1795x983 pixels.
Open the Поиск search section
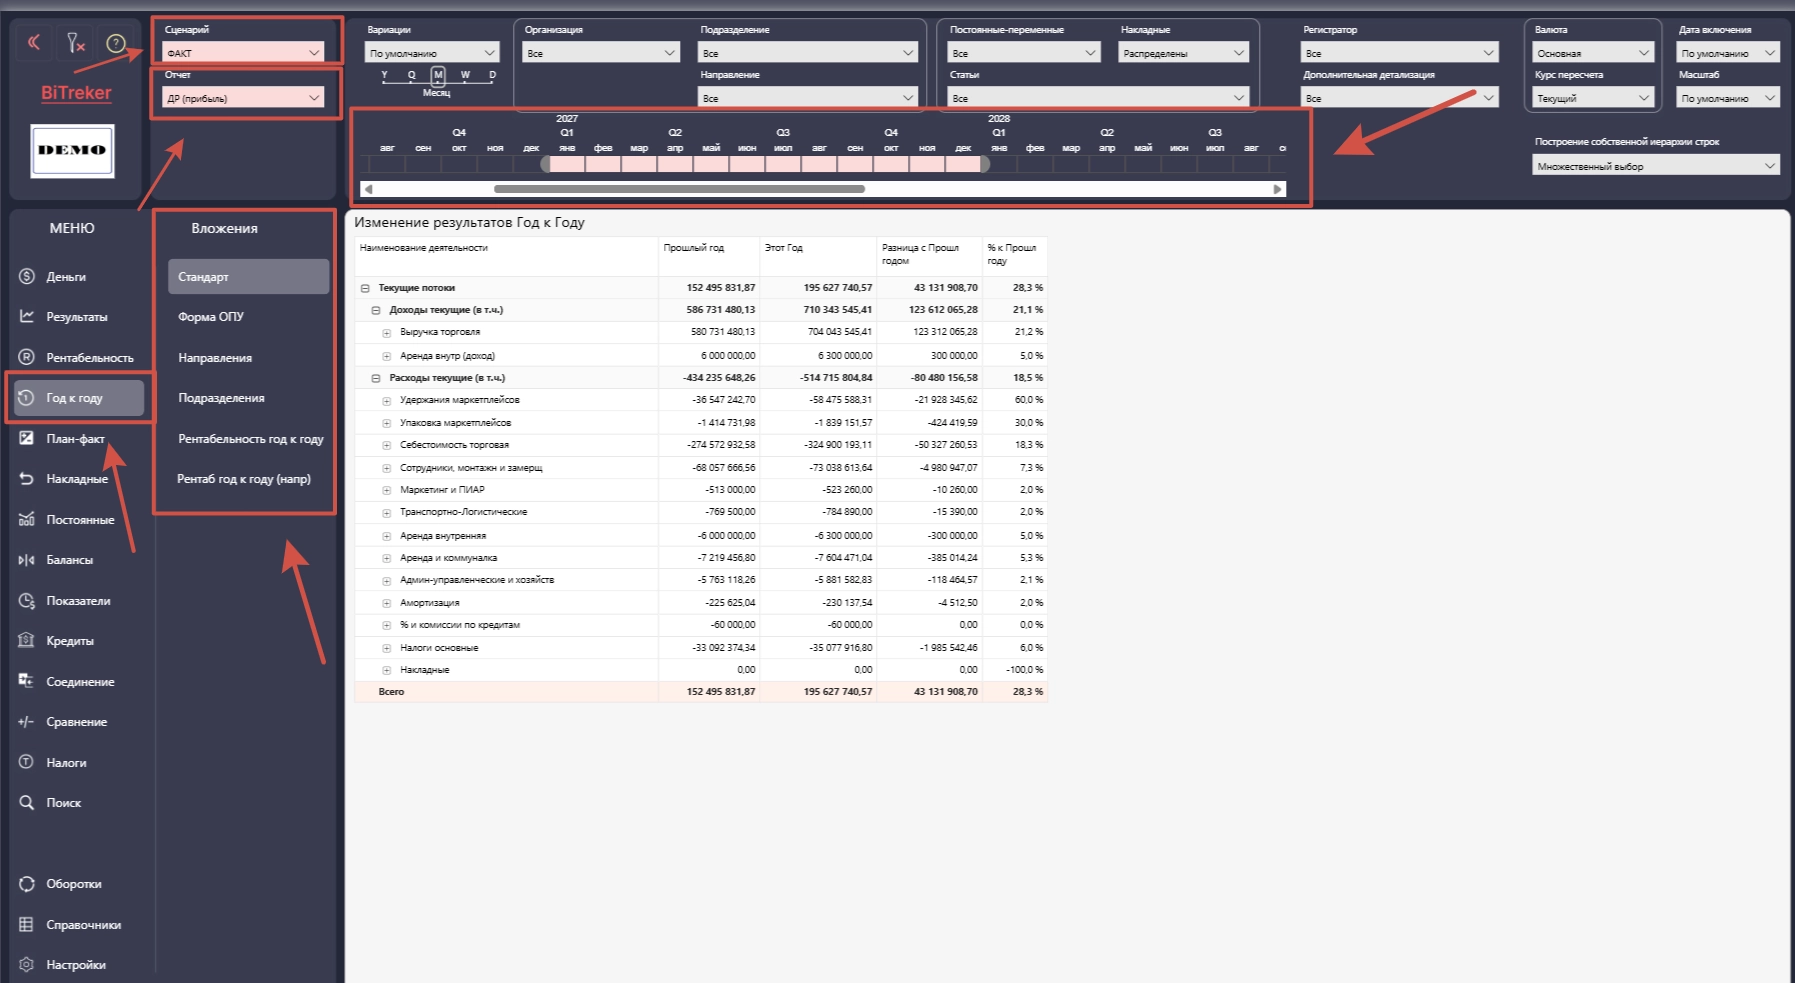(x=63, y=803)
